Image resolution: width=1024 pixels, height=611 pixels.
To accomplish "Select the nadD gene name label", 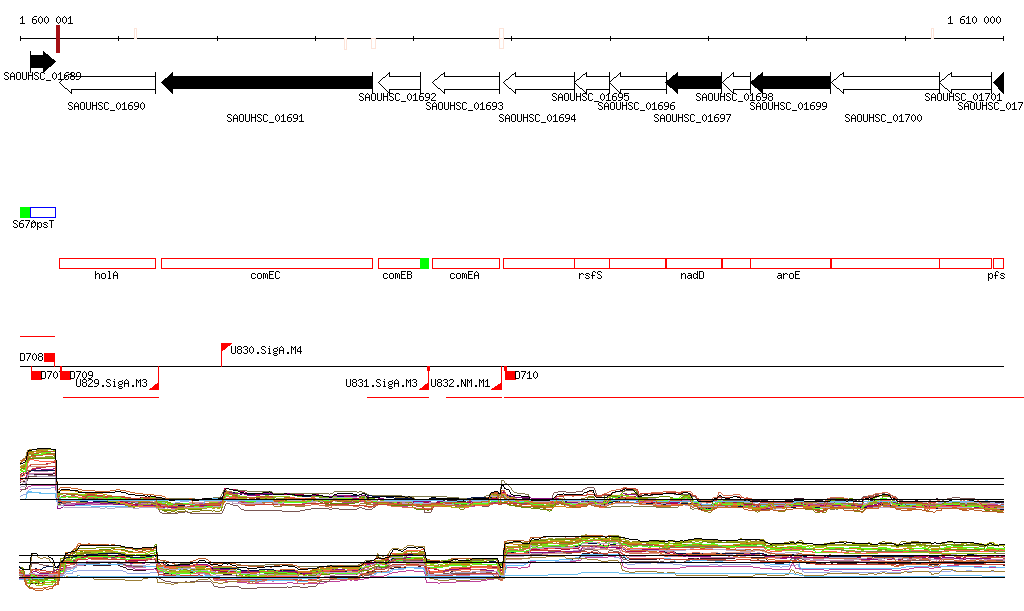I will pyautogui.click(x=692, y=275).
